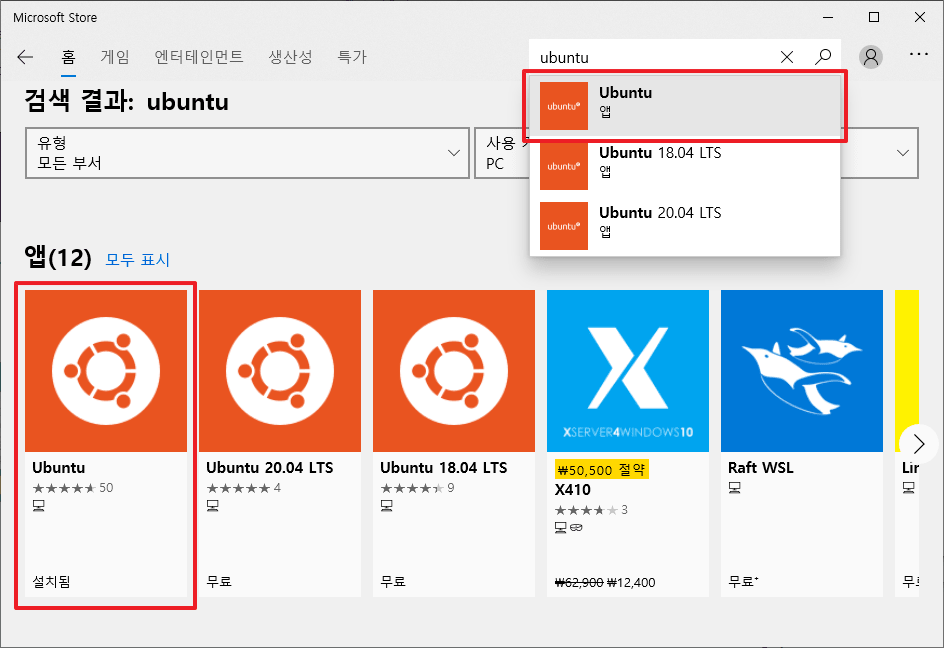Open the Ubuntu app tile image
Image resolution: width=944 pixels, height=648 pixels.
point(106,371)
